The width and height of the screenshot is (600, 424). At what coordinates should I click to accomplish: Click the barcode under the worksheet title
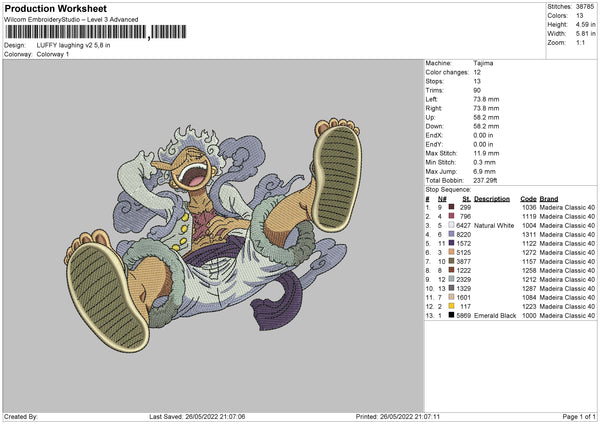96,32
